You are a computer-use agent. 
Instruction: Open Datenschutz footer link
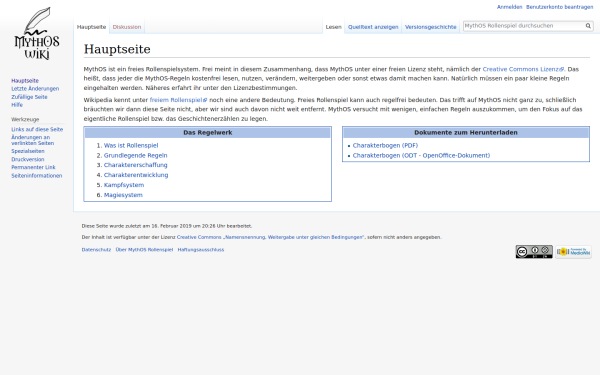click(x=96, y=249)
